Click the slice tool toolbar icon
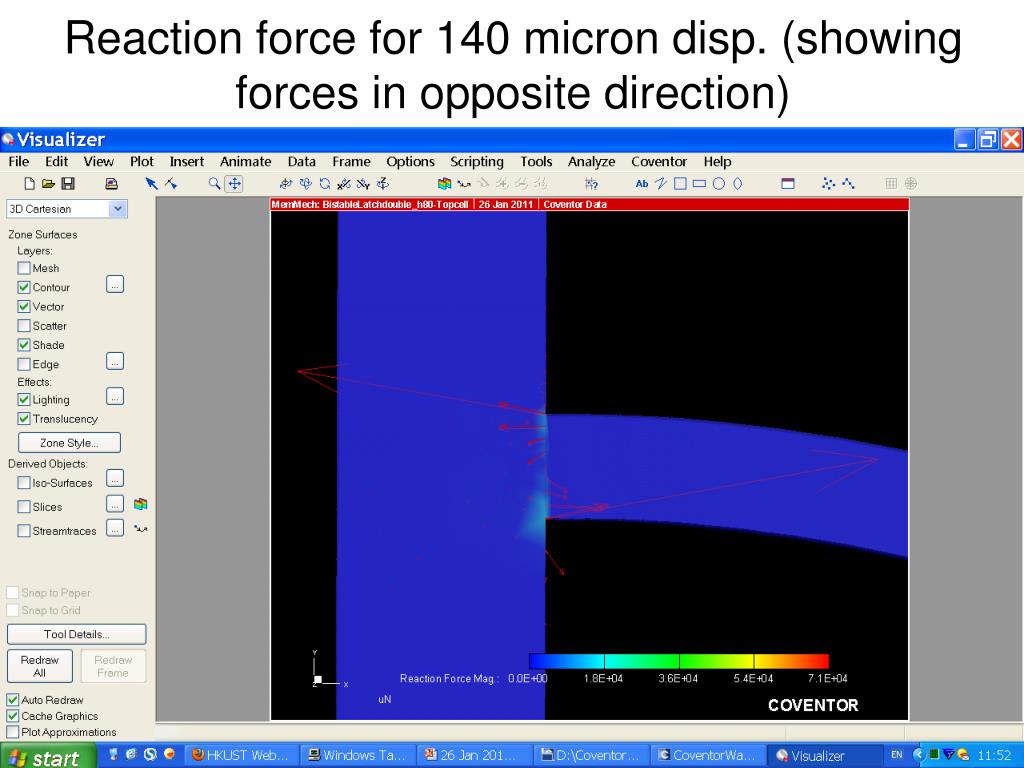 pos(445,184)
